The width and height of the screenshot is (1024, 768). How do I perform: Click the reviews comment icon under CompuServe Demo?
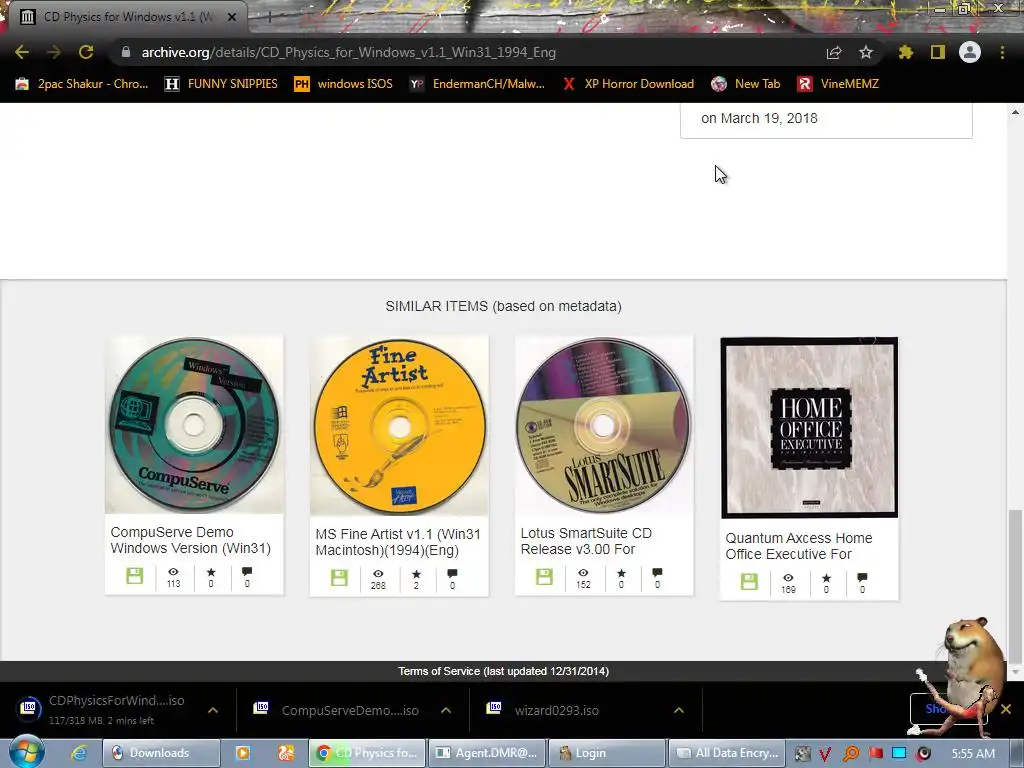247,571
